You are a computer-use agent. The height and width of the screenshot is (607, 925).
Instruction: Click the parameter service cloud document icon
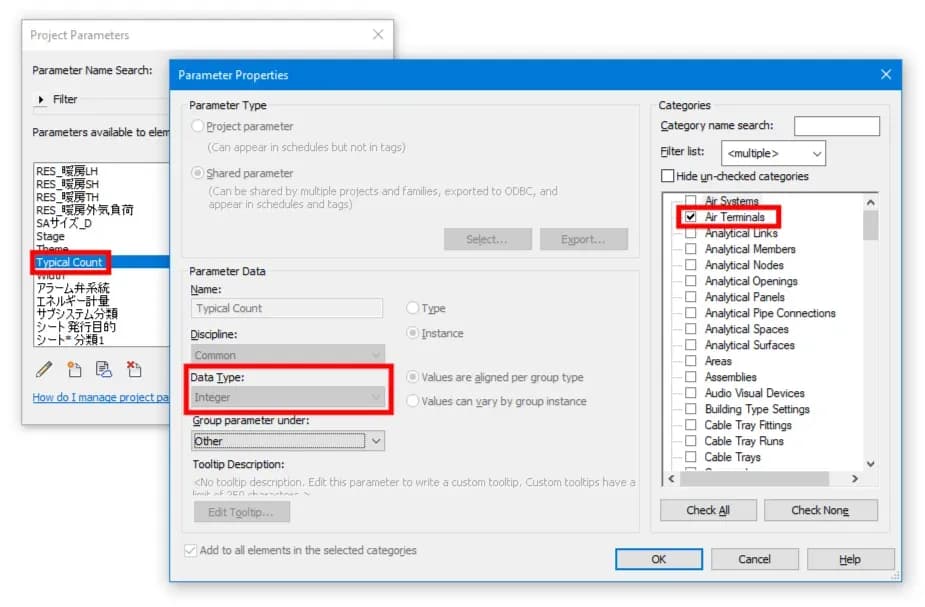coord(104,369)
